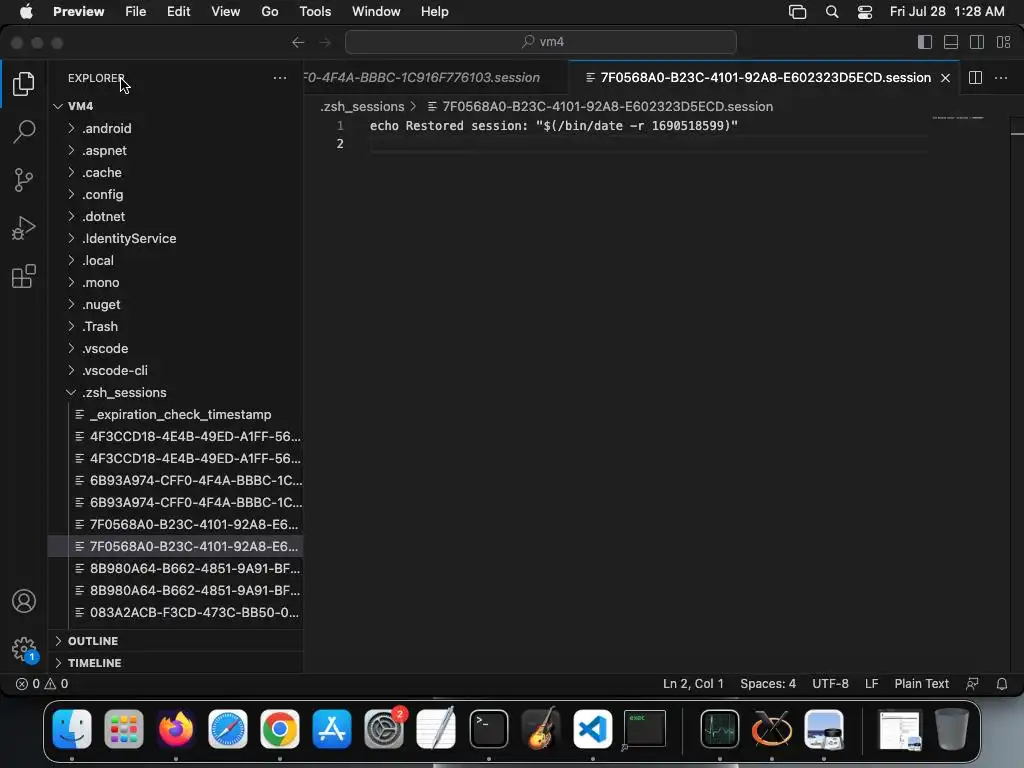
Task: Go forward with the right arrow
Action: click(x=325, y=42)
